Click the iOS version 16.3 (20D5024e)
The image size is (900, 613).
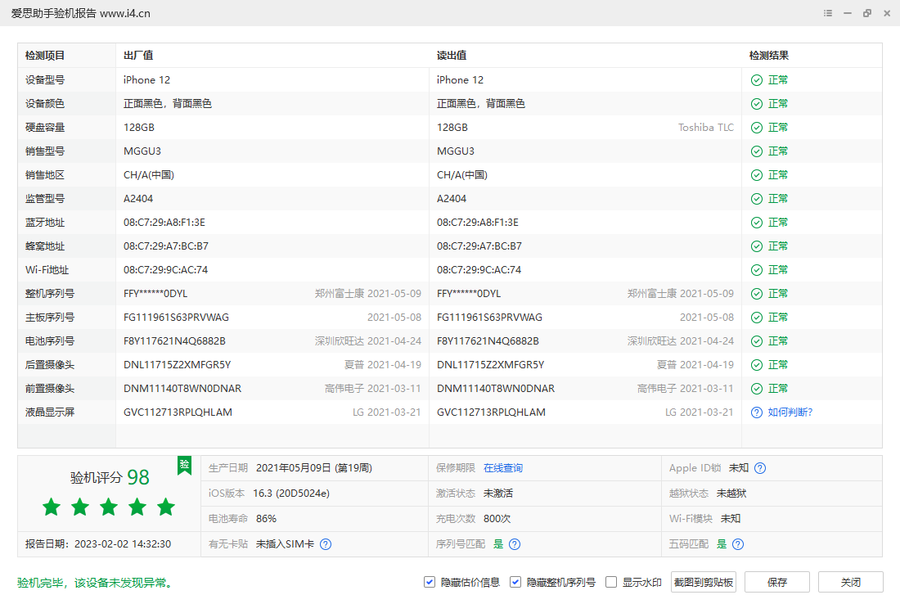click(291, 494)
